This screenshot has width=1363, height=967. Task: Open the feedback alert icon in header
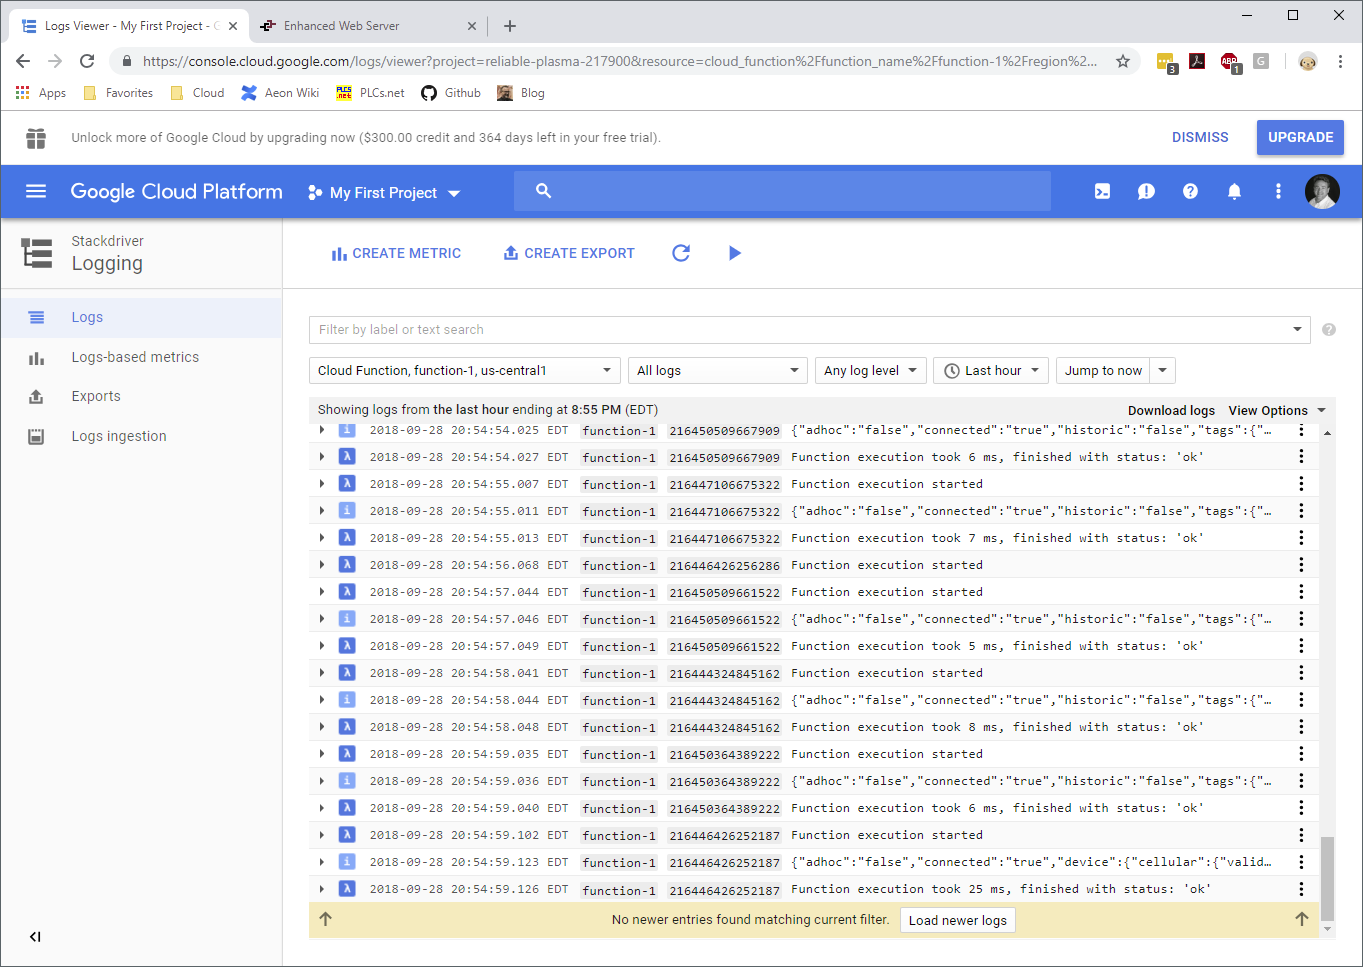tap(1146, 191)
